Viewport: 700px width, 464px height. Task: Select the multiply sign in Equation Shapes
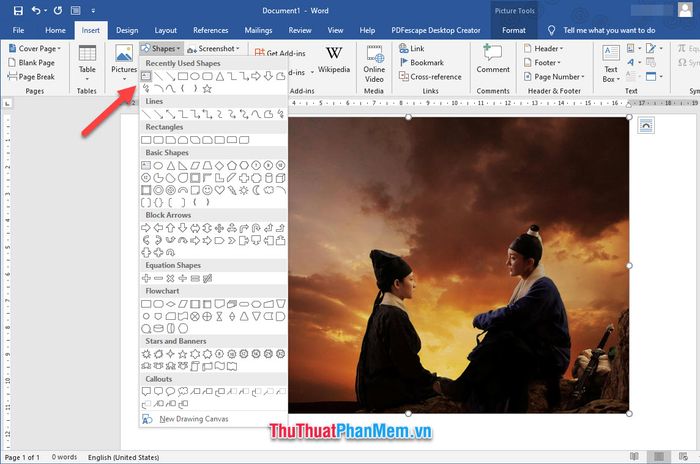point(170,278)
